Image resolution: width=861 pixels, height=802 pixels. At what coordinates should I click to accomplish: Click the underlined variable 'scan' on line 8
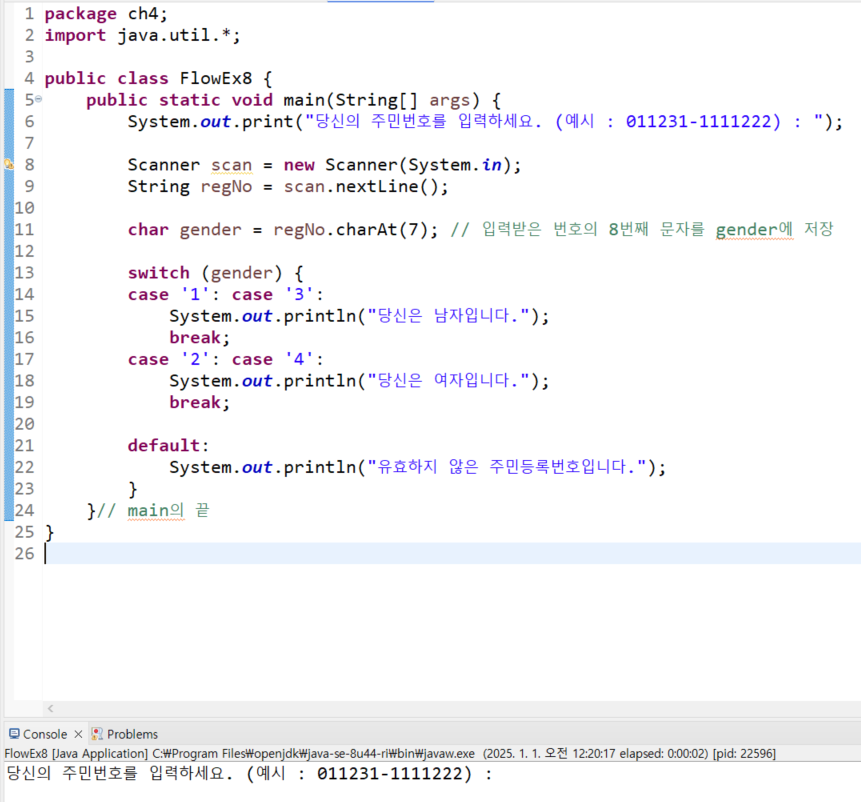pos(231,165)
